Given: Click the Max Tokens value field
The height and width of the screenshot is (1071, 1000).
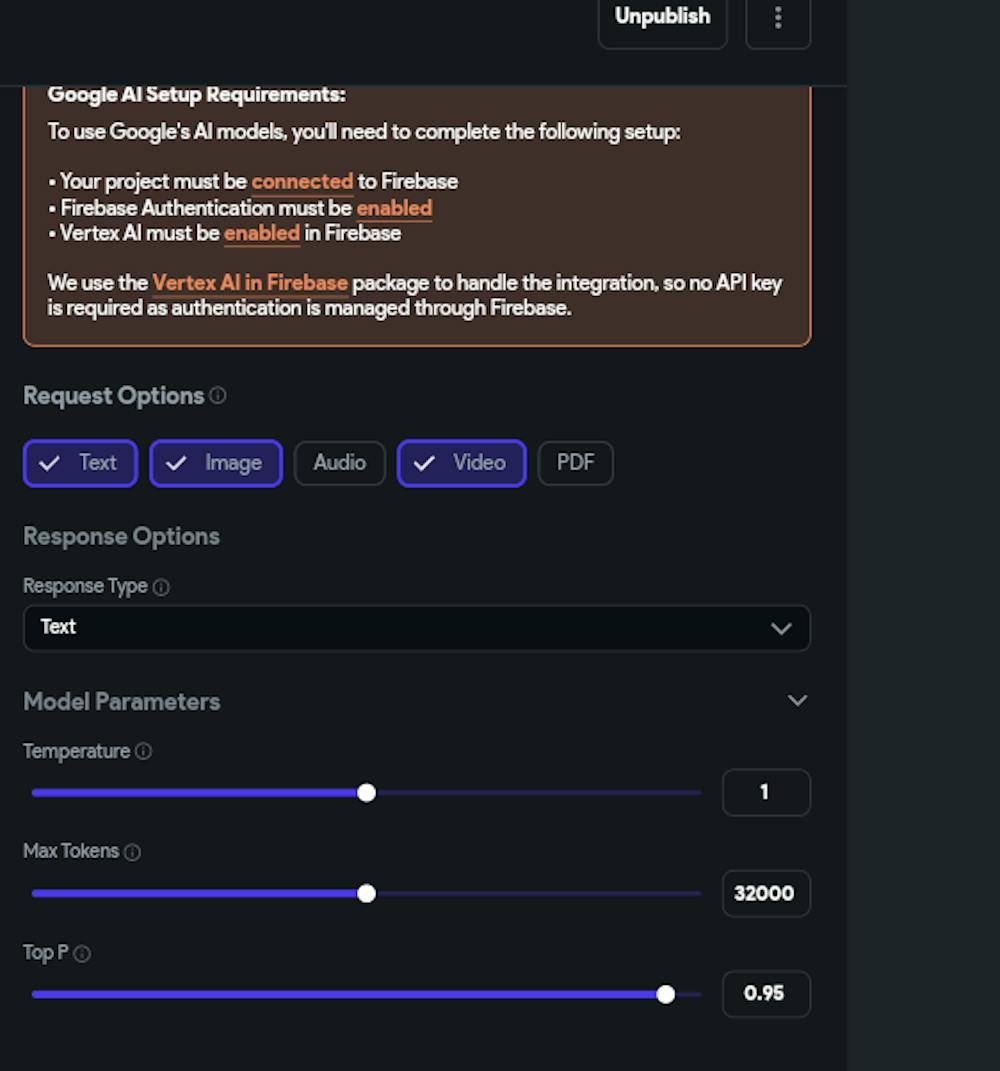Looking at the screenshot, I should coord(765,893).
